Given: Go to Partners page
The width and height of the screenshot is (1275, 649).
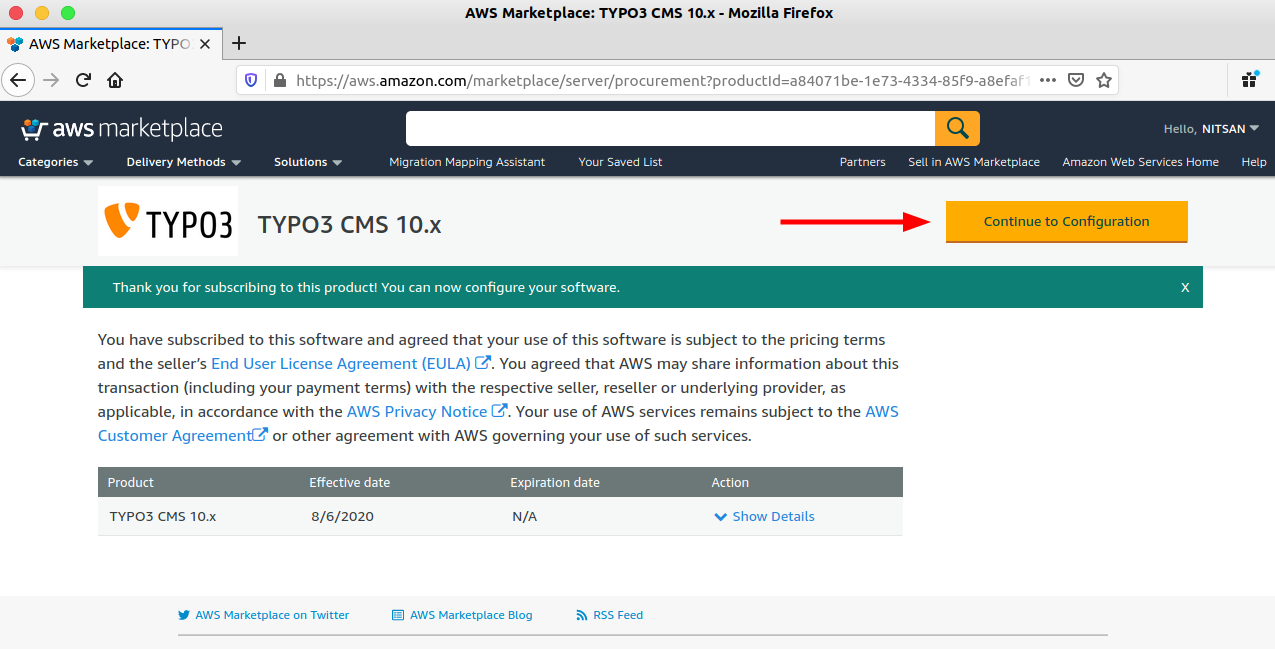Looking at the screenshot, I should point(862,162).
